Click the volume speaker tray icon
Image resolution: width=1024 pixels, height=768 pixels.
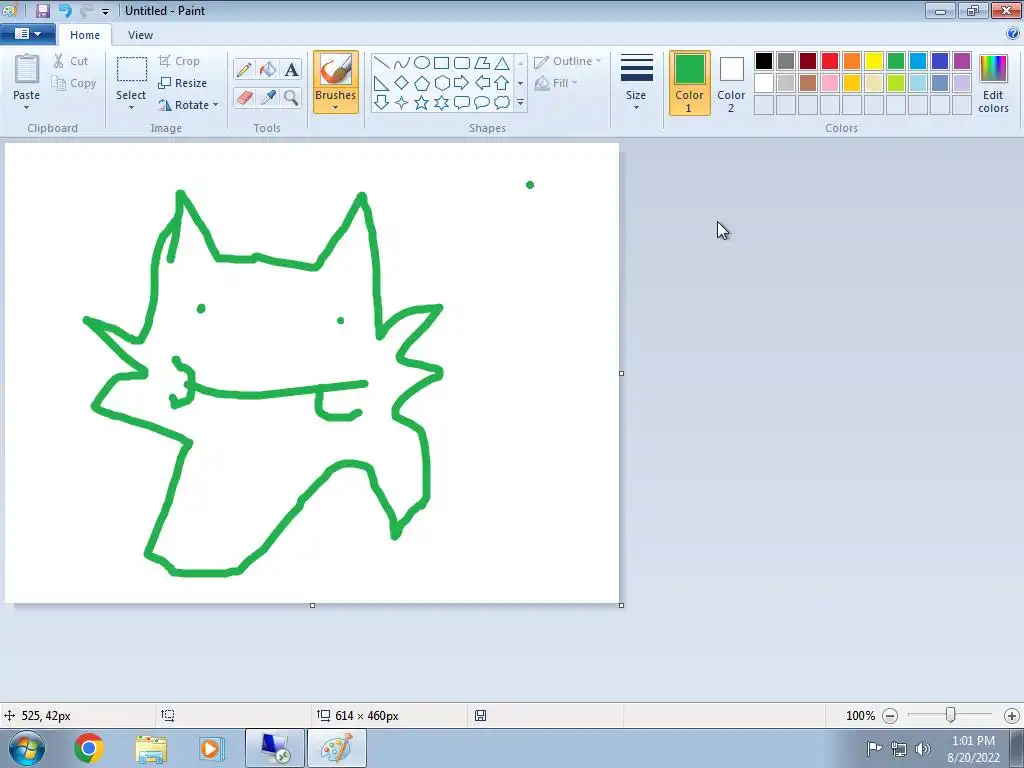923,748
